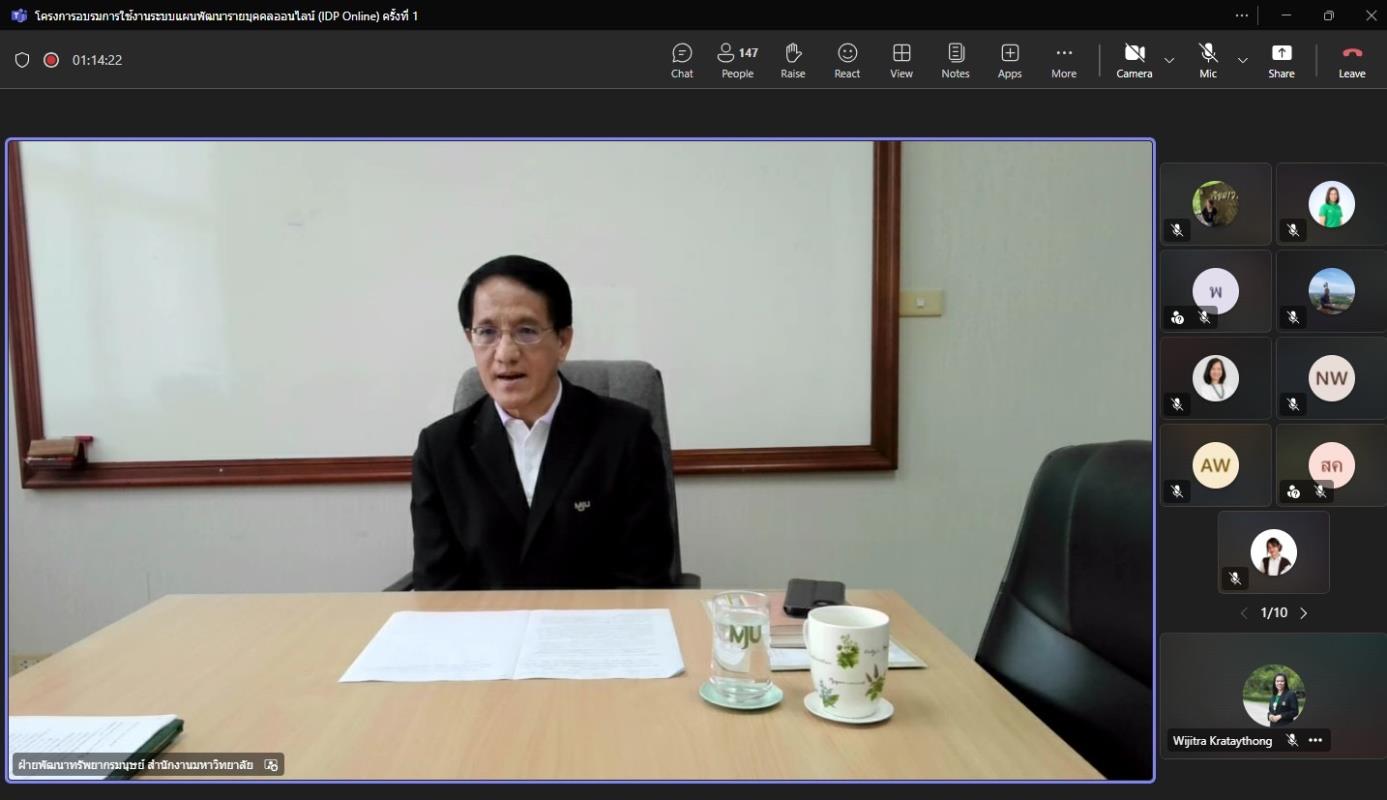Open the Chat panel
1387x800 pixels.
click(682, 60)
